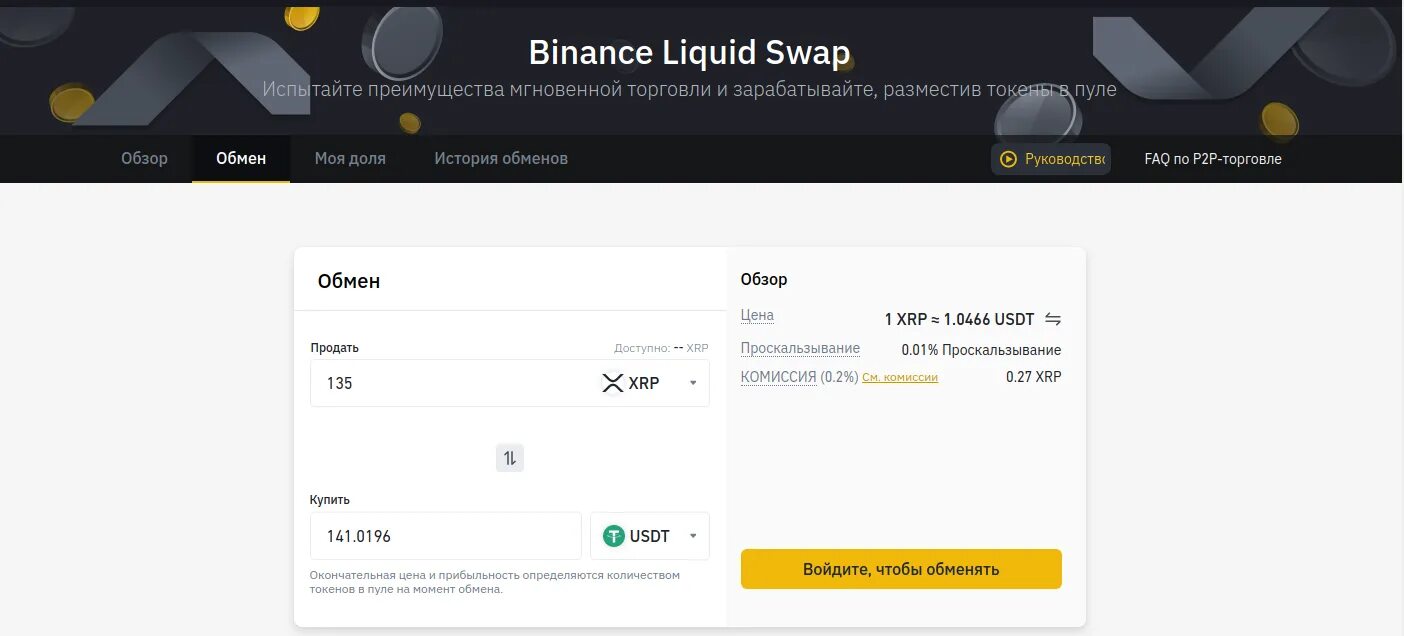
Task: Open the Моя доля tab
Action: pos(350,158)
